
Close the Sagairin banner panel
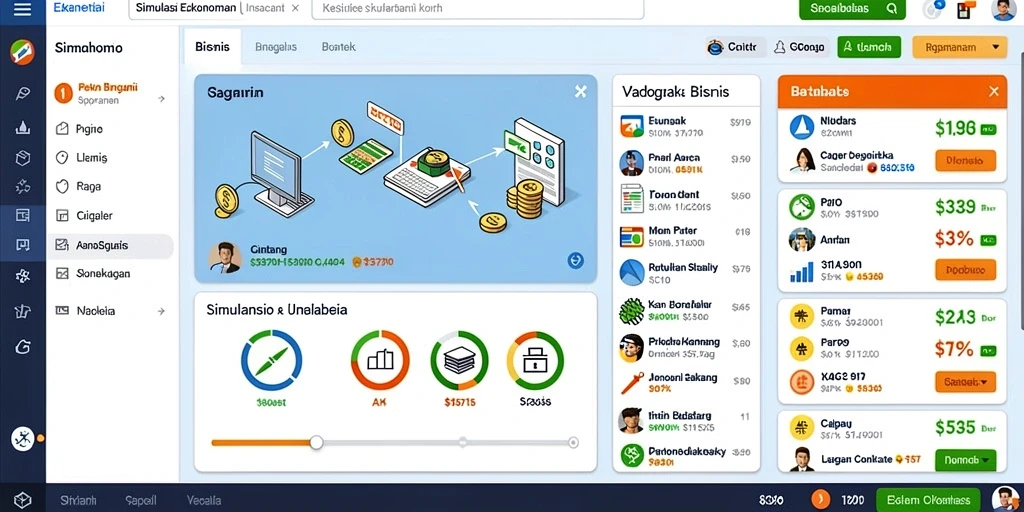click(580, 92)
